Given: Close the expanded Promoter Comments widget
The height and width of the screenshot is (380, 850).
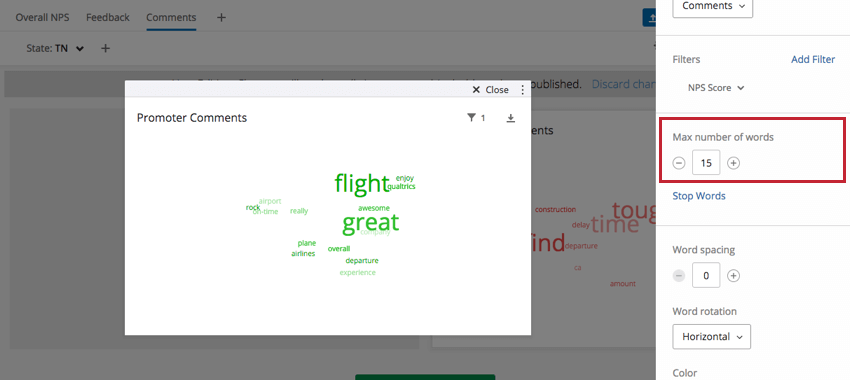Looking at the screenshot, I should pos(491,89).
